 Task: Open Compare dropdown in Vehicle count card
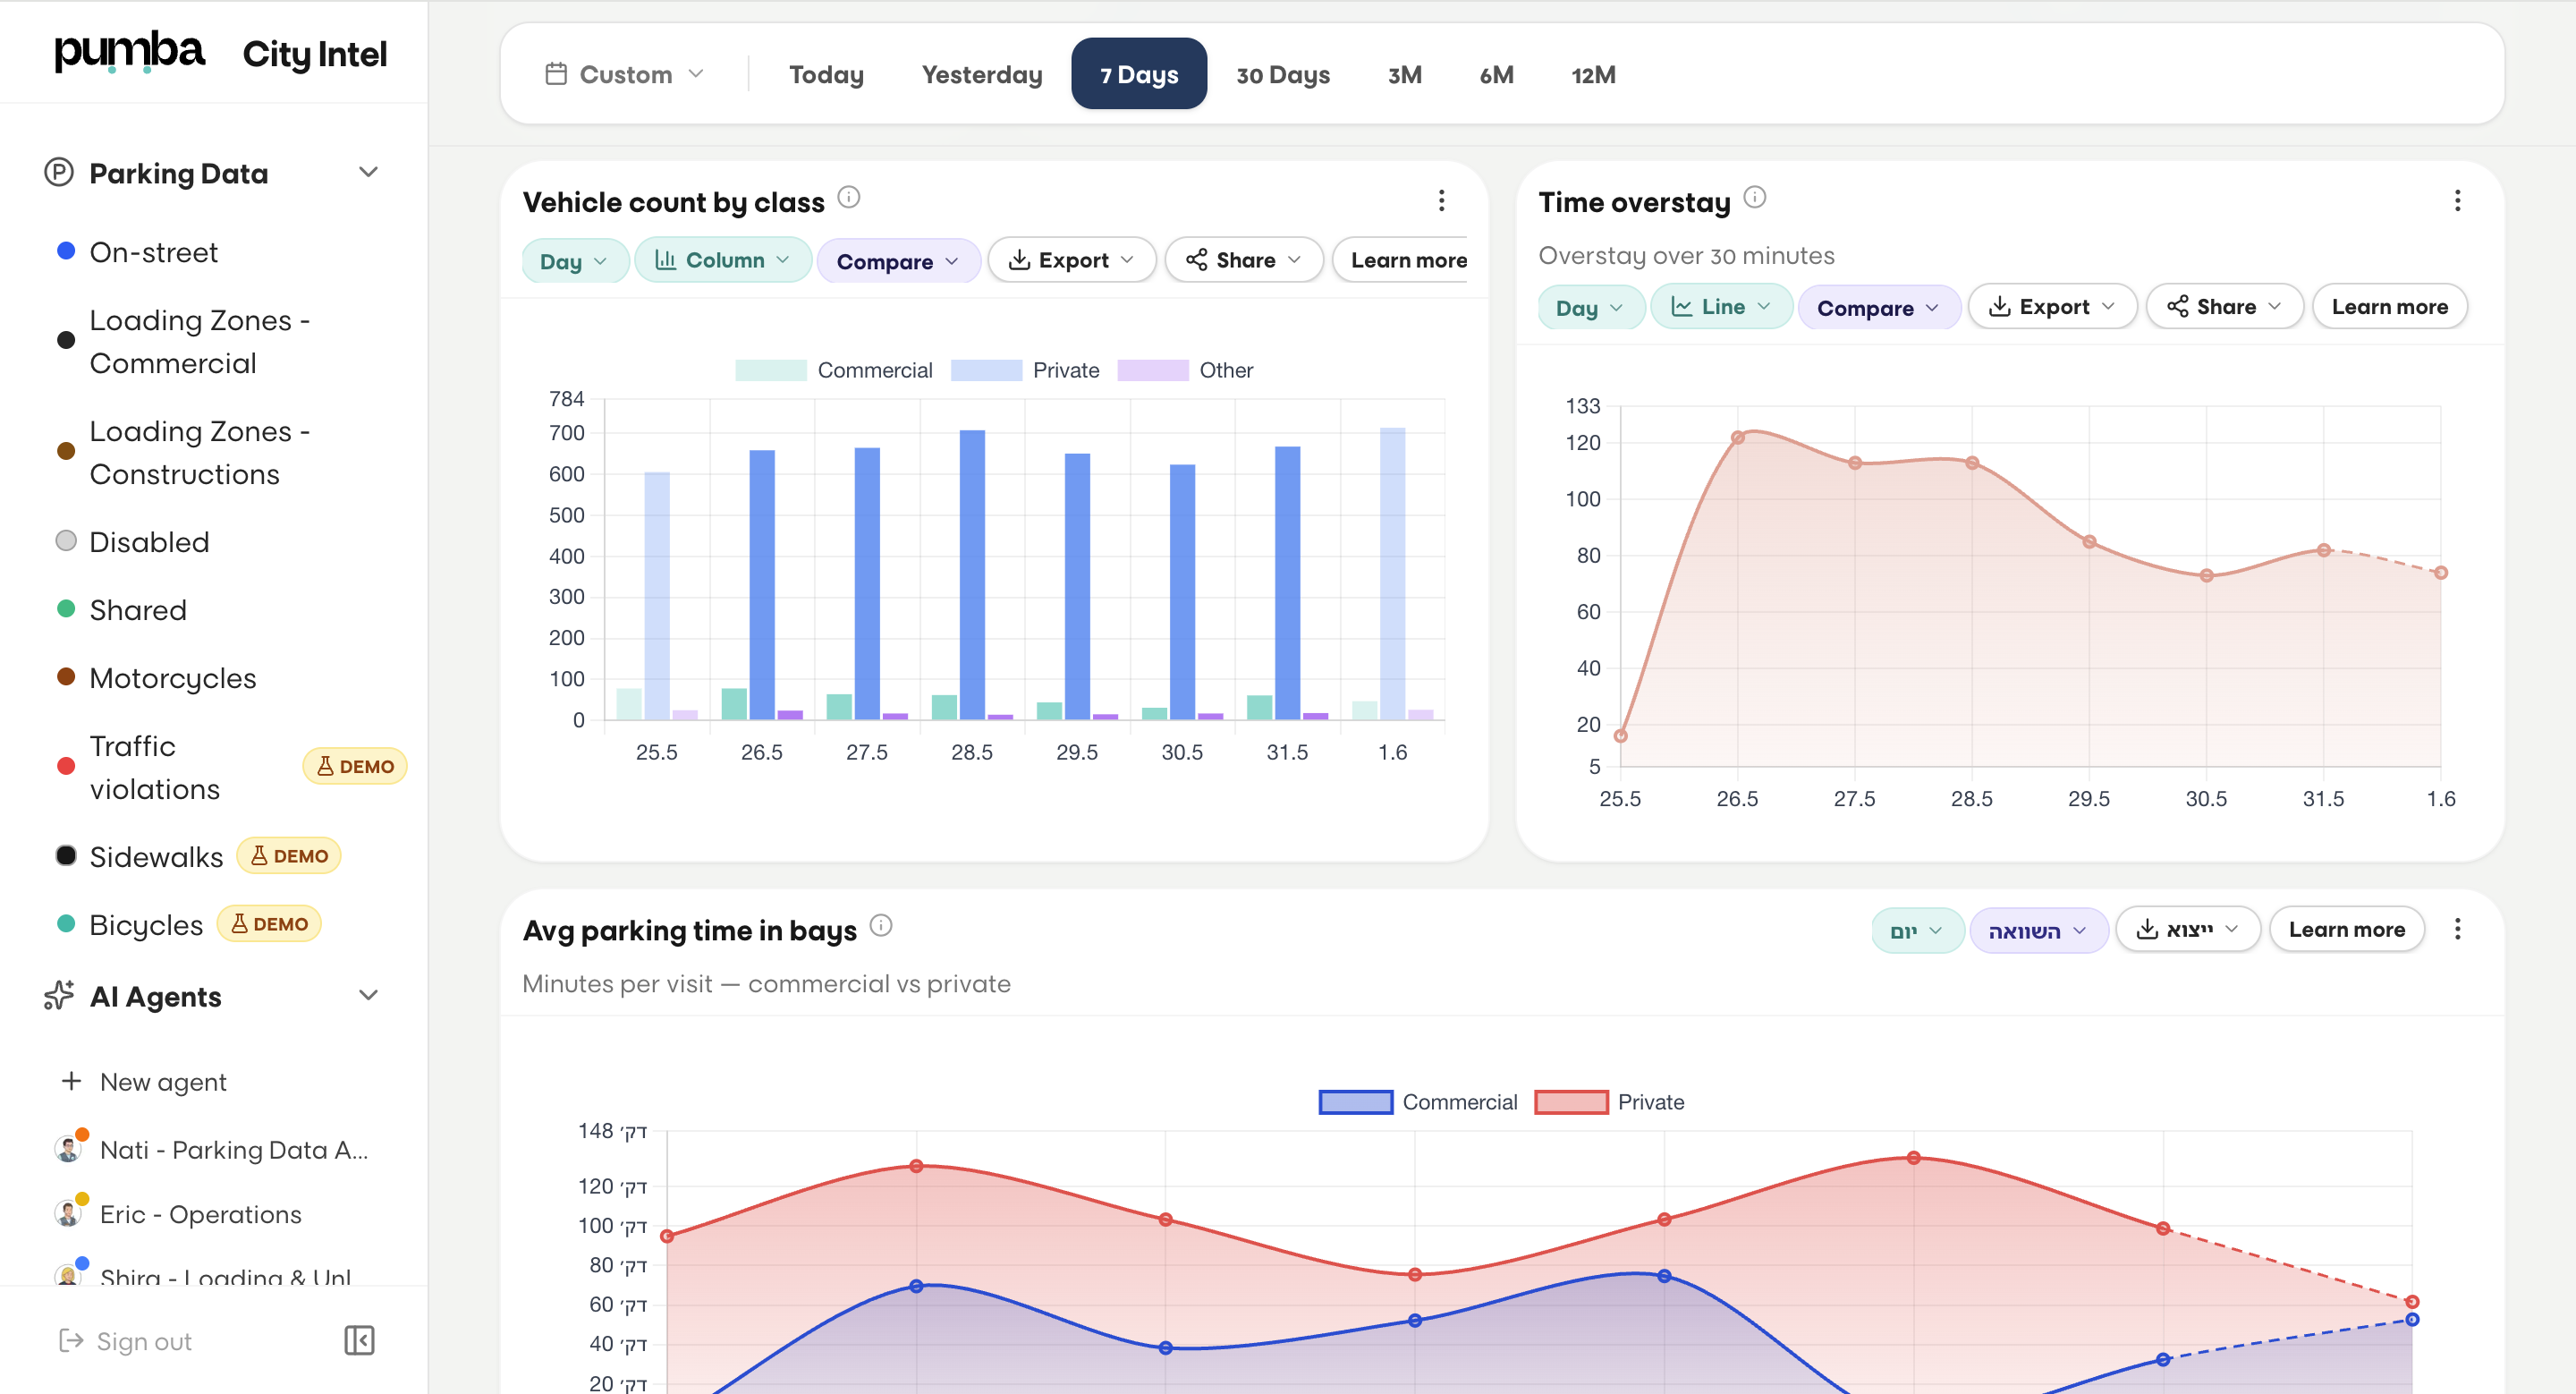point(898,261)
